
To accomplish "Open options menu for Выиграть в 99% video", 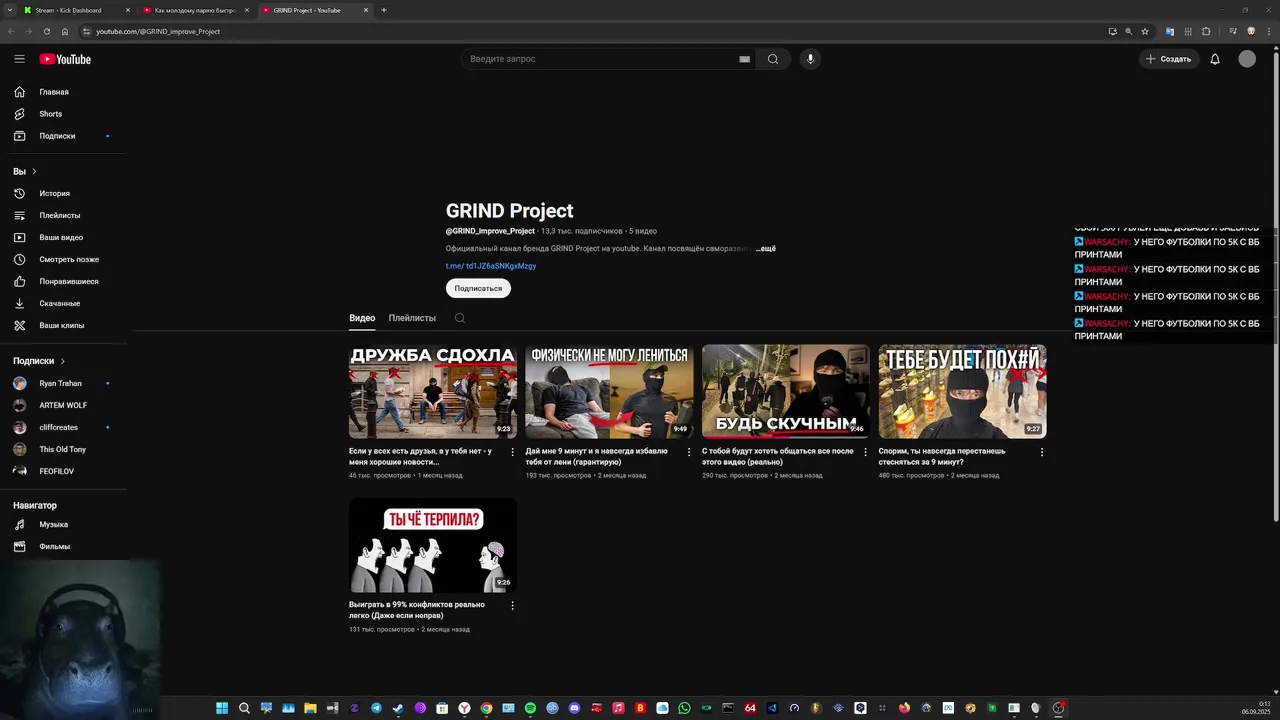I will point(513,605).
